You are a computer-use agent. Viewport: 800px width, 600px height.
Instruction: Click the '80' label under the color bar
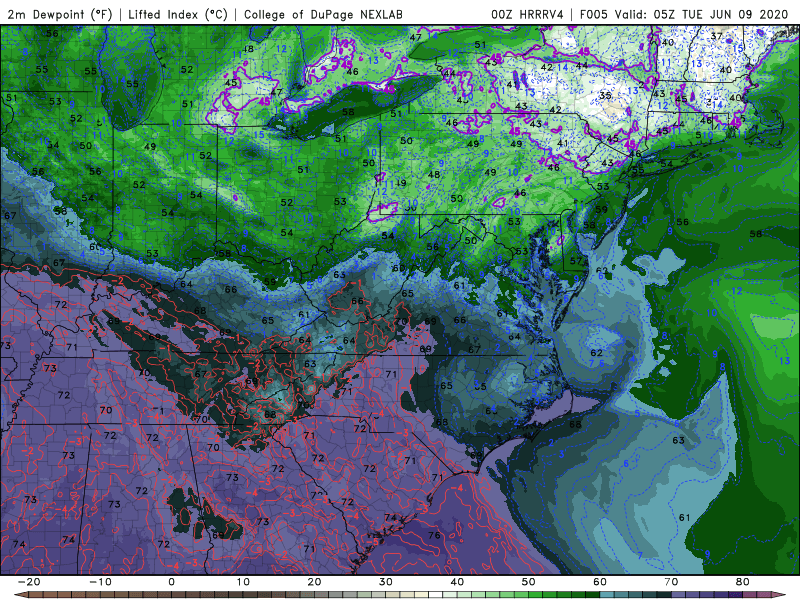tap(743, 582)
